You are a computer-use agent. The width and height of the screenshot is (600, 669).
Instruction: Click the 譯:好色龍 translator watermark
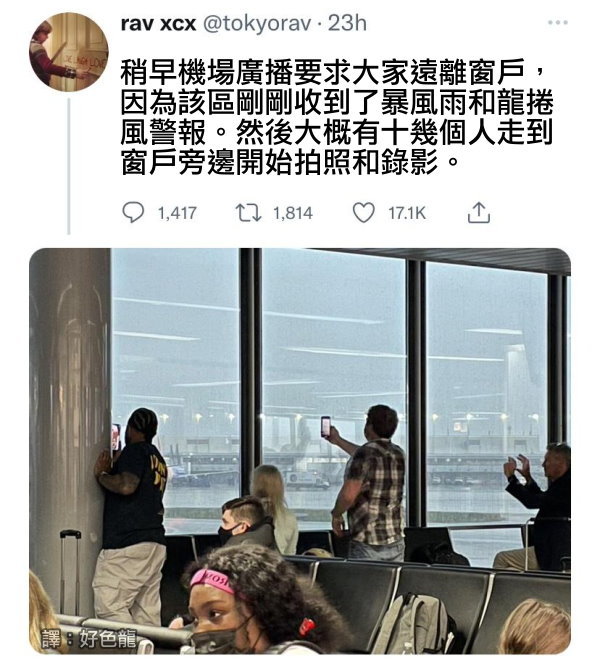click(x=89, y=639)
